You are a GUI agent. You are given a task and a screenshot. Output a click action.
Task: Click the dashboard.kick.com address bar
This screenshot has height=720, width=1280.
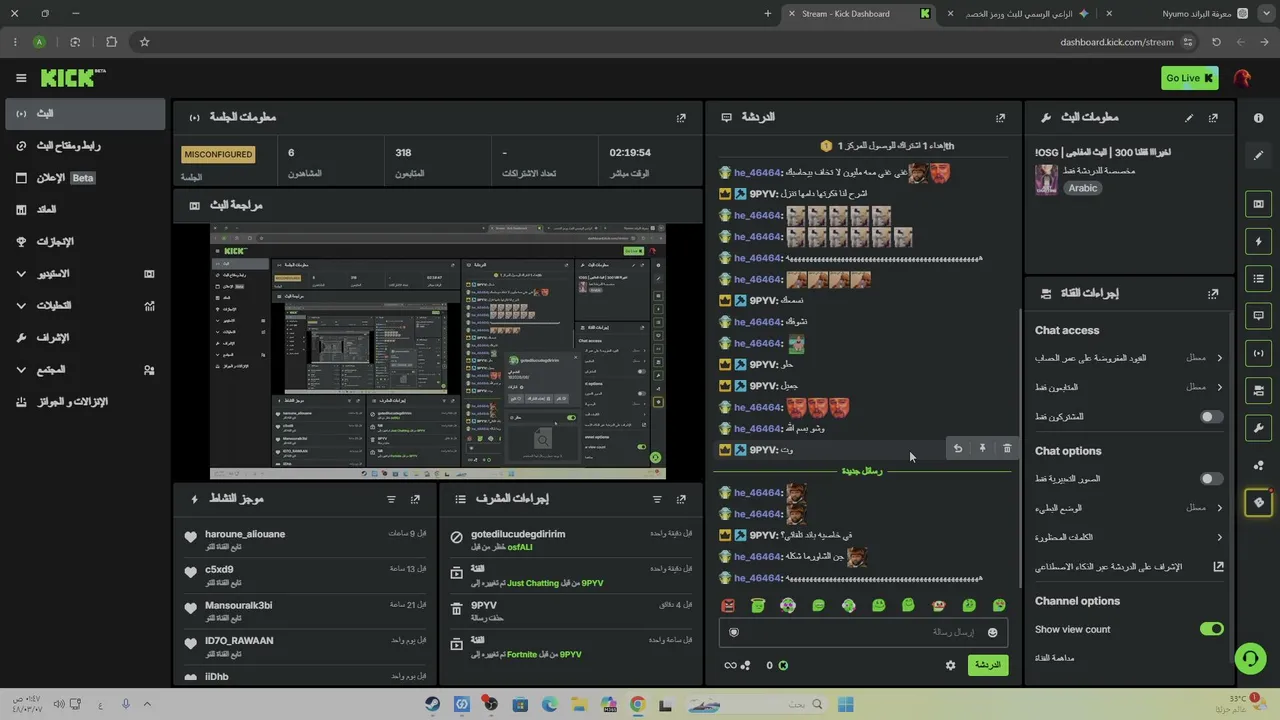click(1117, 42)
